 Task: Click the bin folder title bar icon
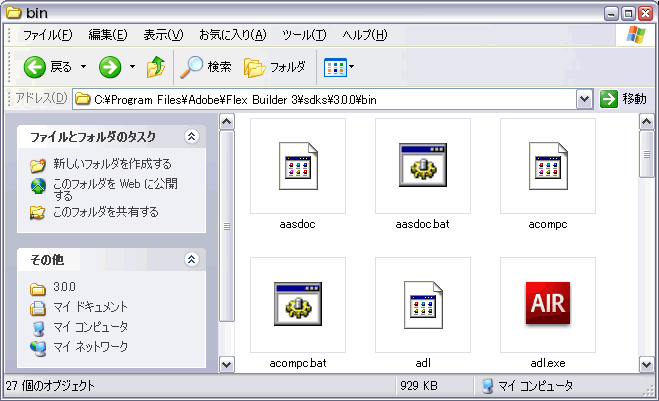tap(13, 13)
